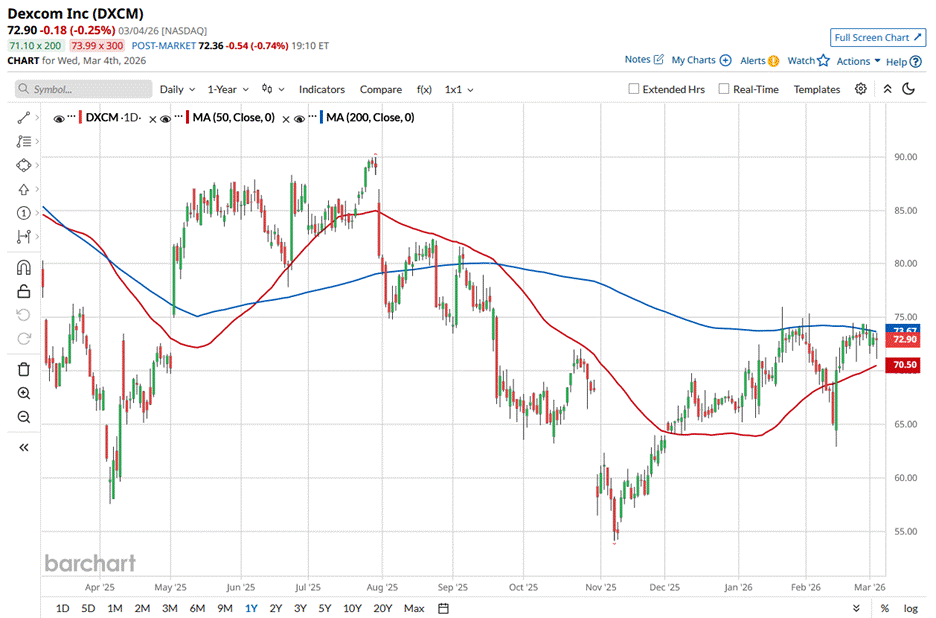Screen dimensions: 936x618
Task: Open chart settings gear
Action: 861,89
